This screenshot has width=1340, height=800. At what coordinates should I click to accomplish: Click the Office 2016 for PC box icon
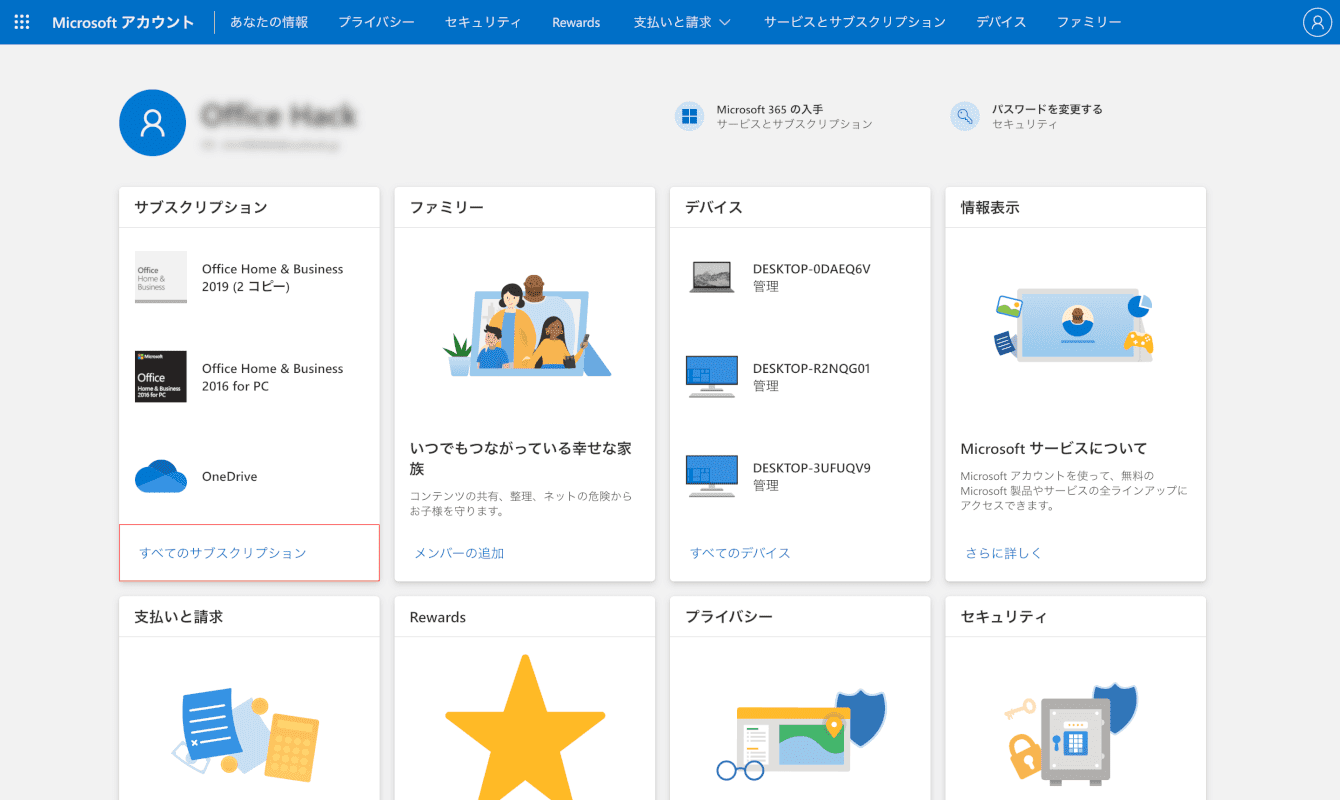(x=161, y=377)
